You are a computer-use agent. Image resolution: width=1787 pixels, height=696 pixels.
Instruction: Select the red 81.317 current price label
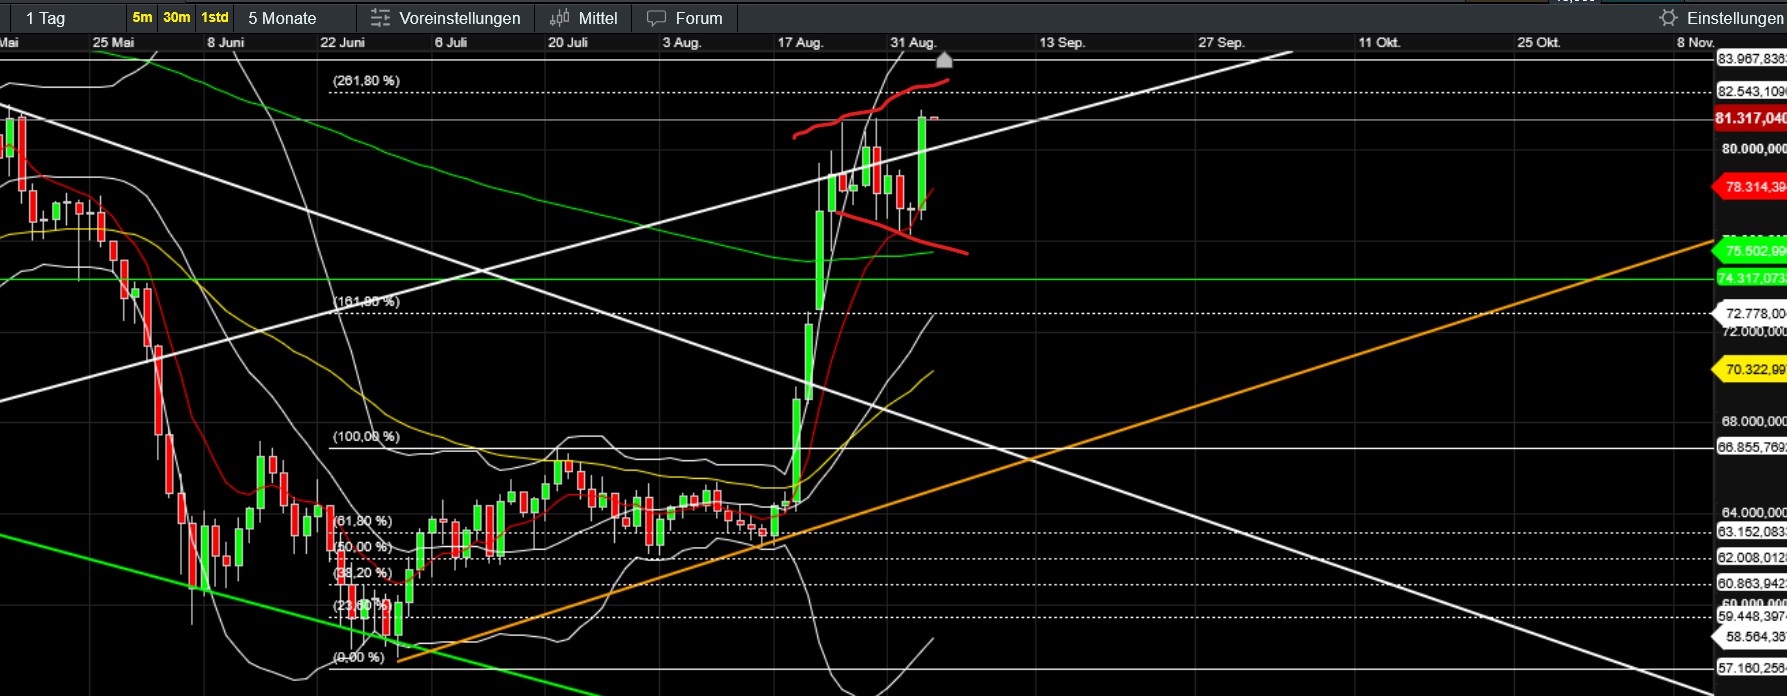1751,119
